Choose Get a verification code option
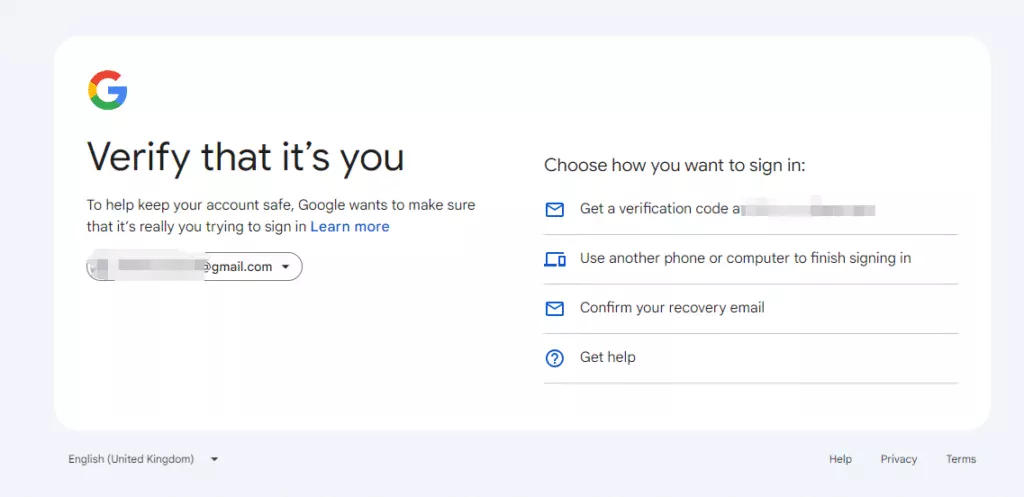This screenshot has height=497, width=1024. (x=751, y=210)
